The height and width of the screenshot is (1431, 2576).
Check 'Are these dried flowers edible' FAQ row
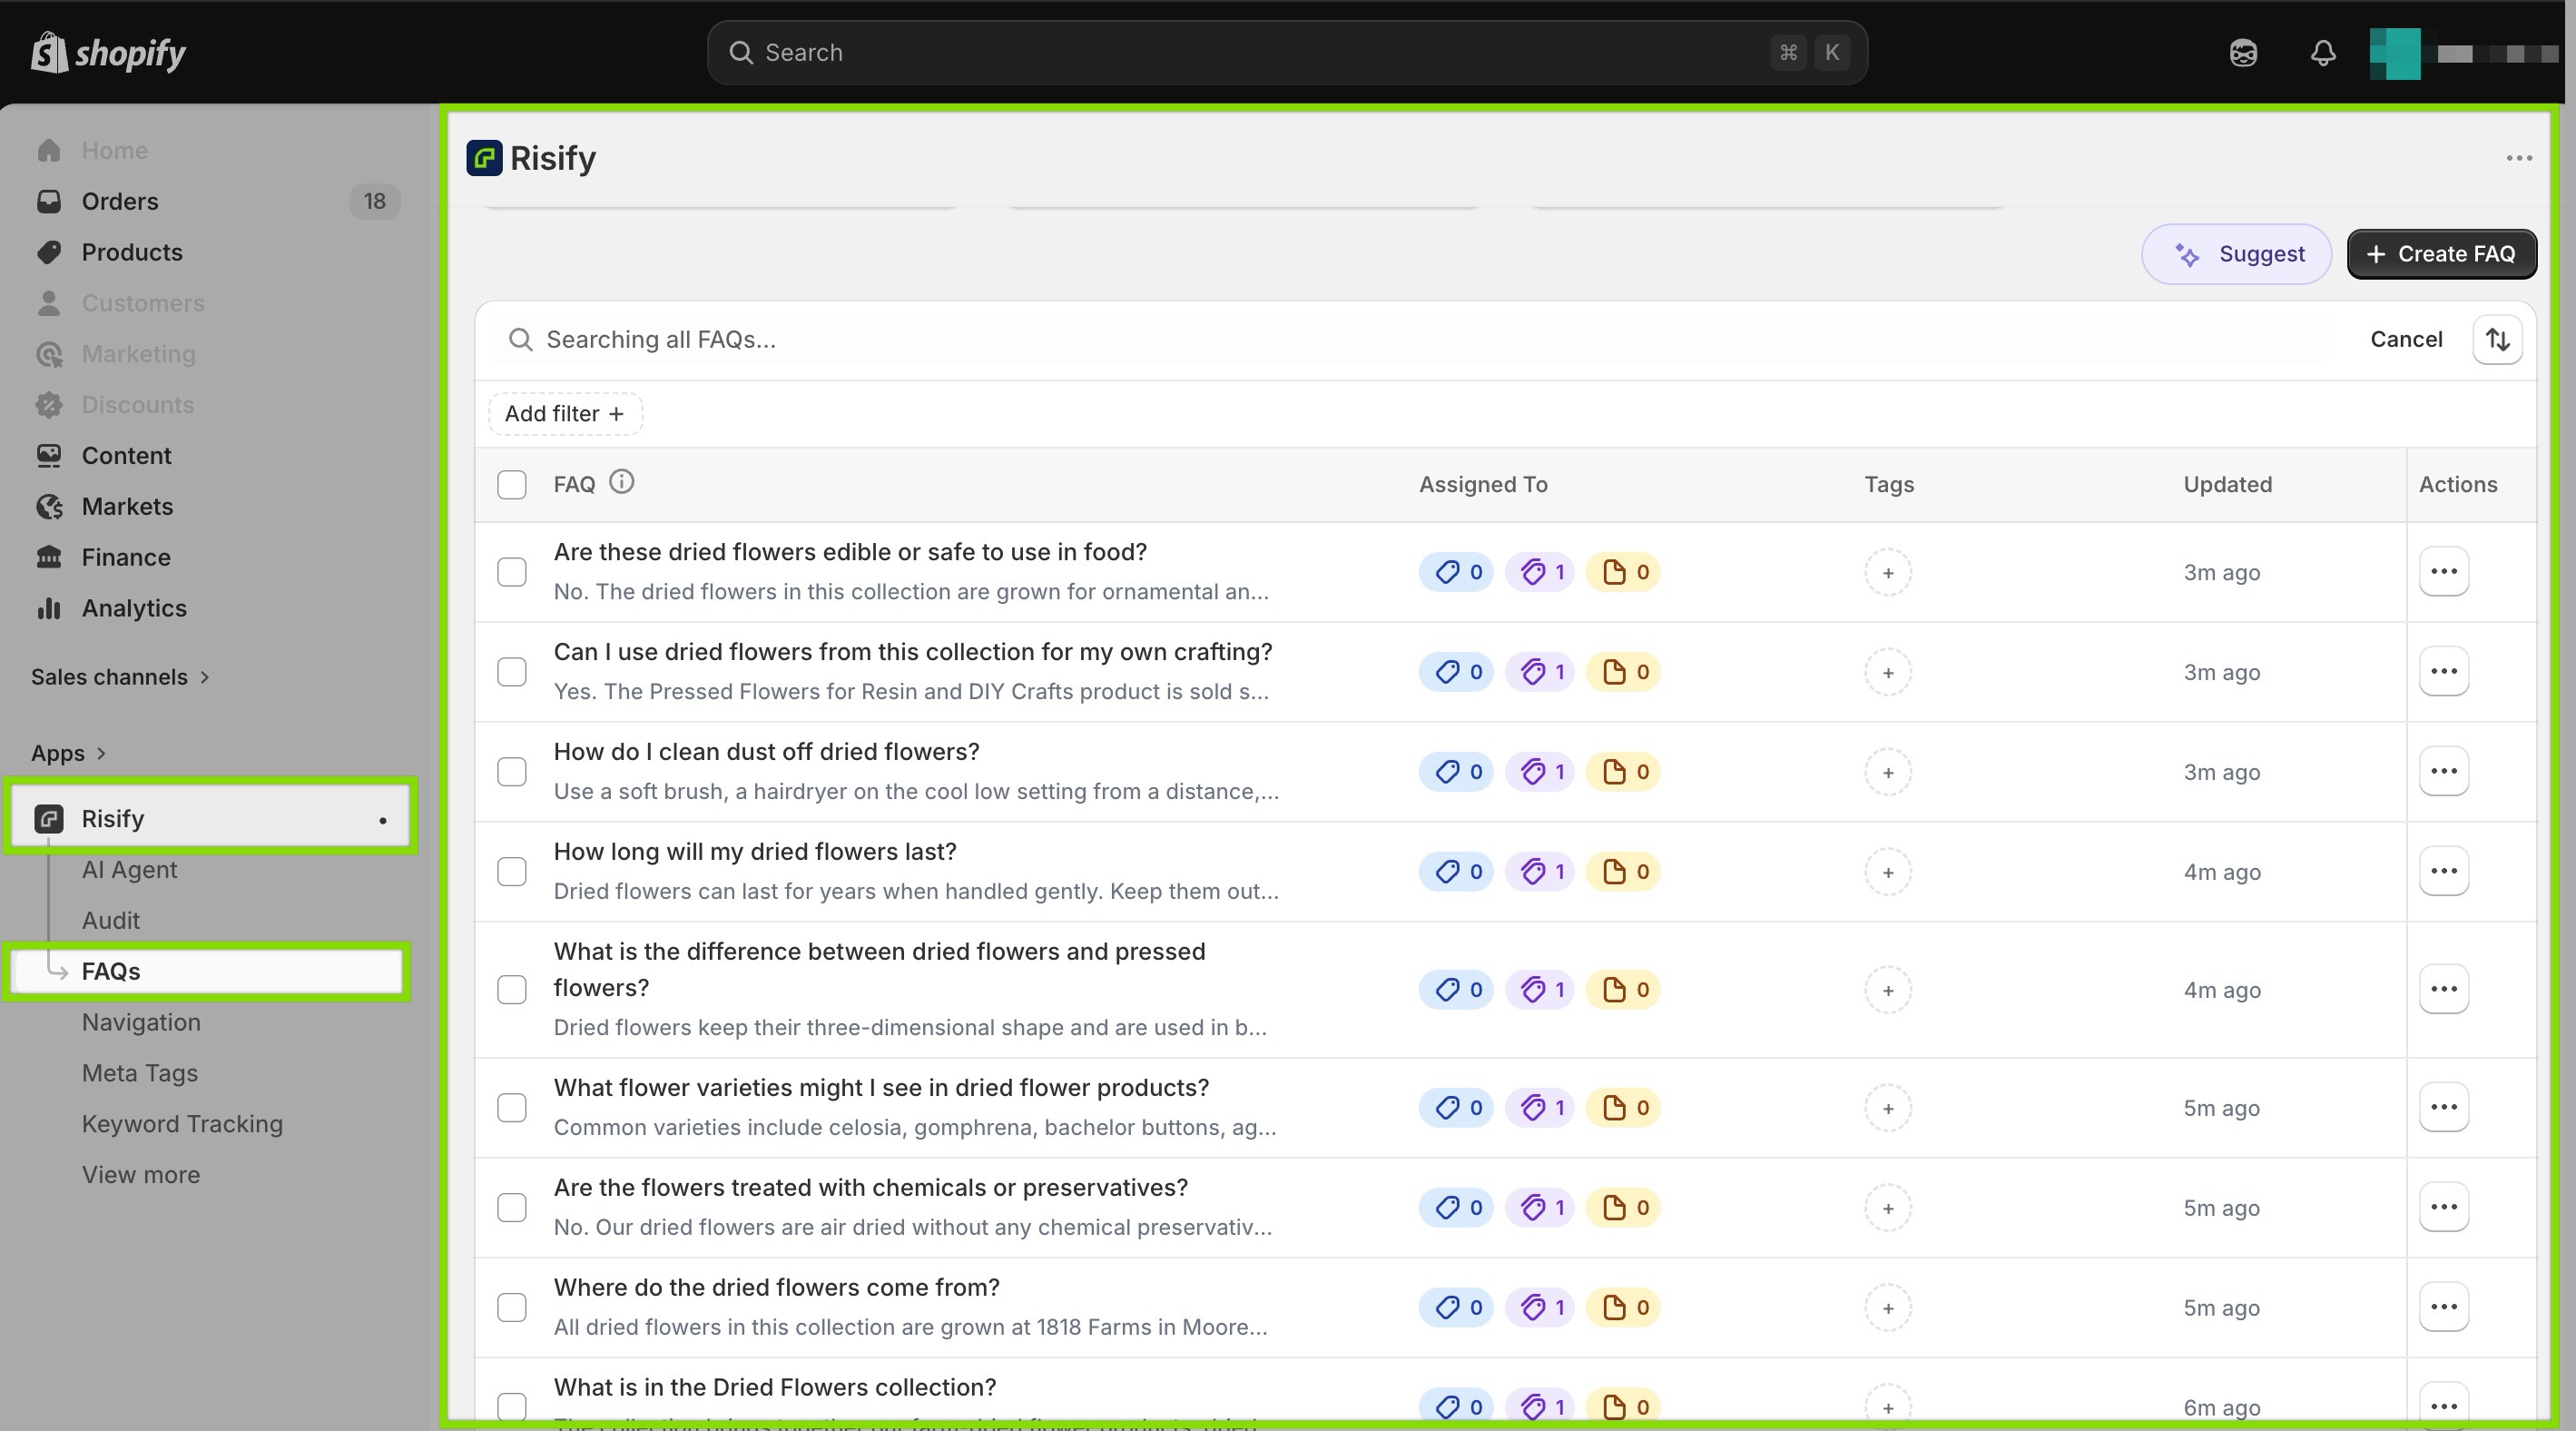click(x=511, y=572)
